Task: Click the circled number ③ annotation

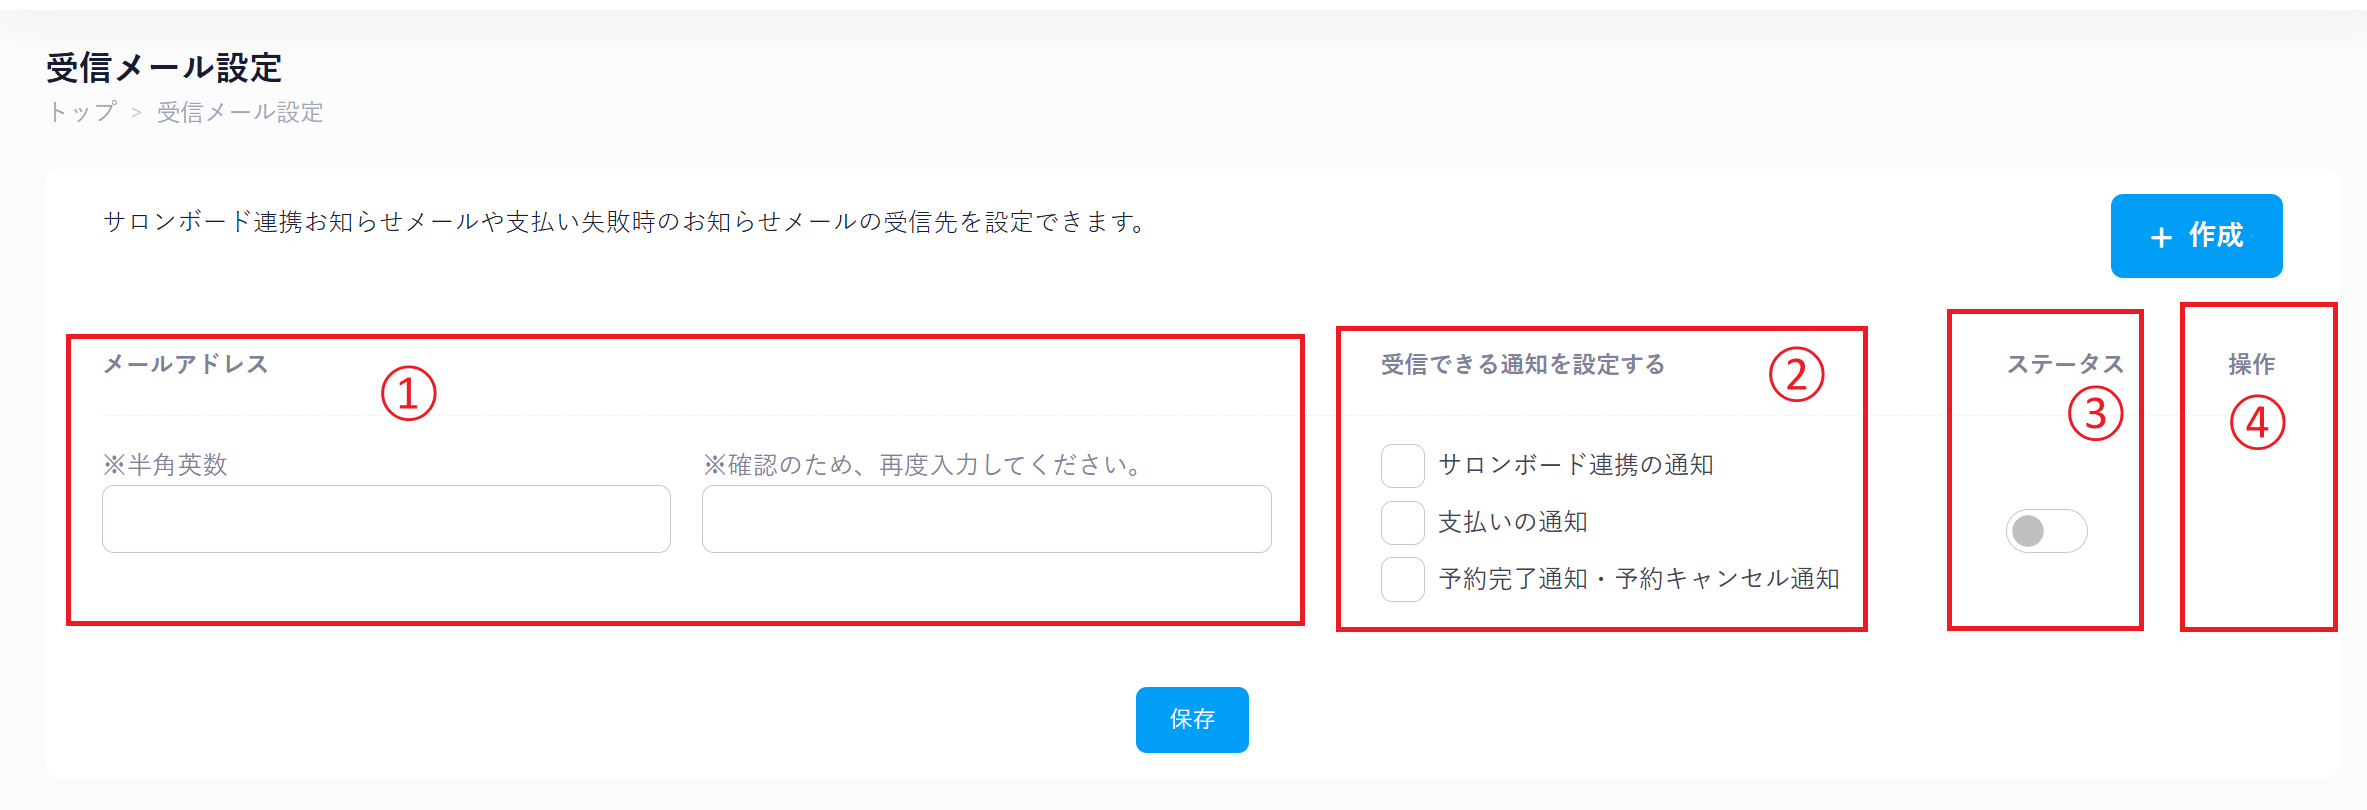Action: point(2095,414)
